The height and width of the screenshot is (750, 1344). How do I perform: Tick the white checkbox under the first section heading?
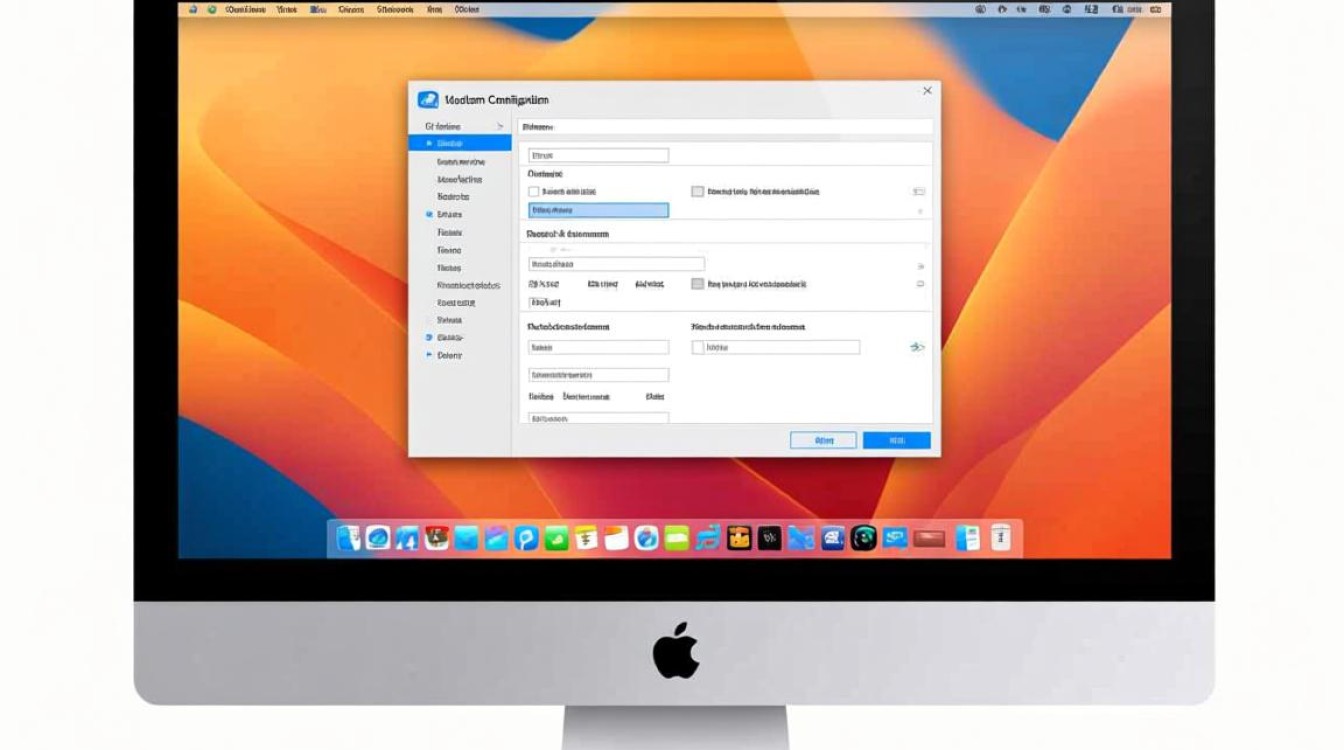pos(534,191)
